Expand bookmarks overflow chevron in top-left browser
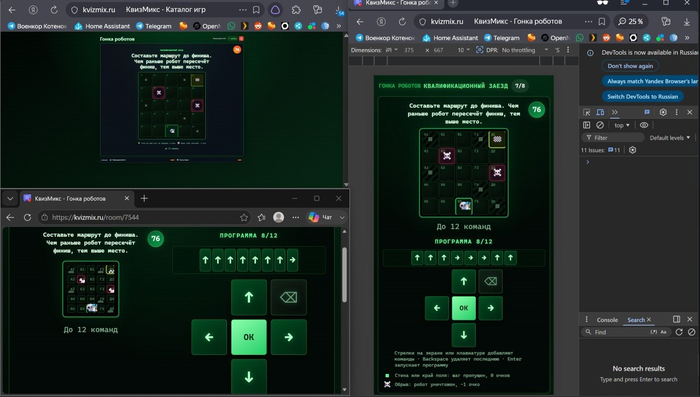The width and height of the screenshot is (700, 397). (x=339, y=26)
